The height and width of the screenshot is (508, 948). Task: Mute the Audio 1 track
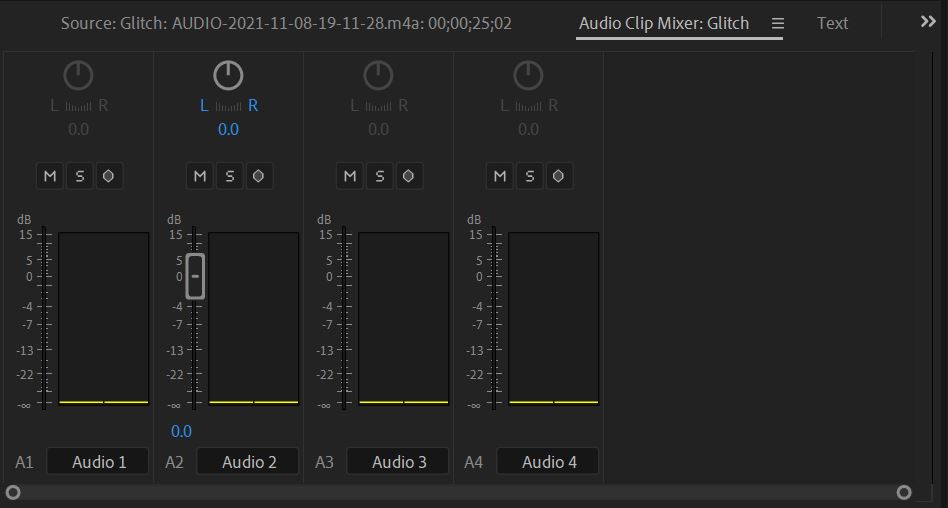click(x=50, y=176)
